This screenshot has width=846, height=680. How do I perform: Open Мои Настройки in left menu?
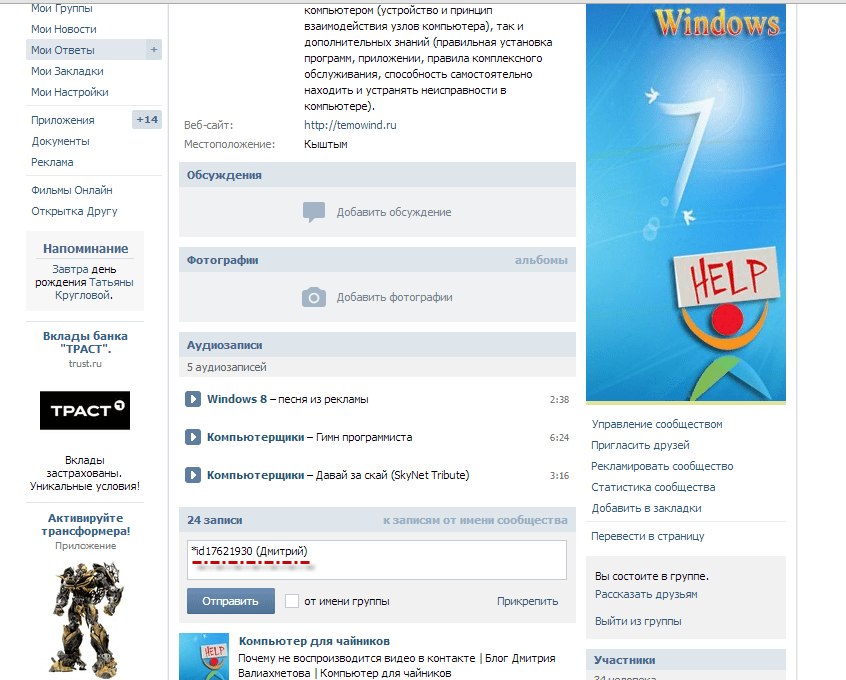click(x=70, y=92)
